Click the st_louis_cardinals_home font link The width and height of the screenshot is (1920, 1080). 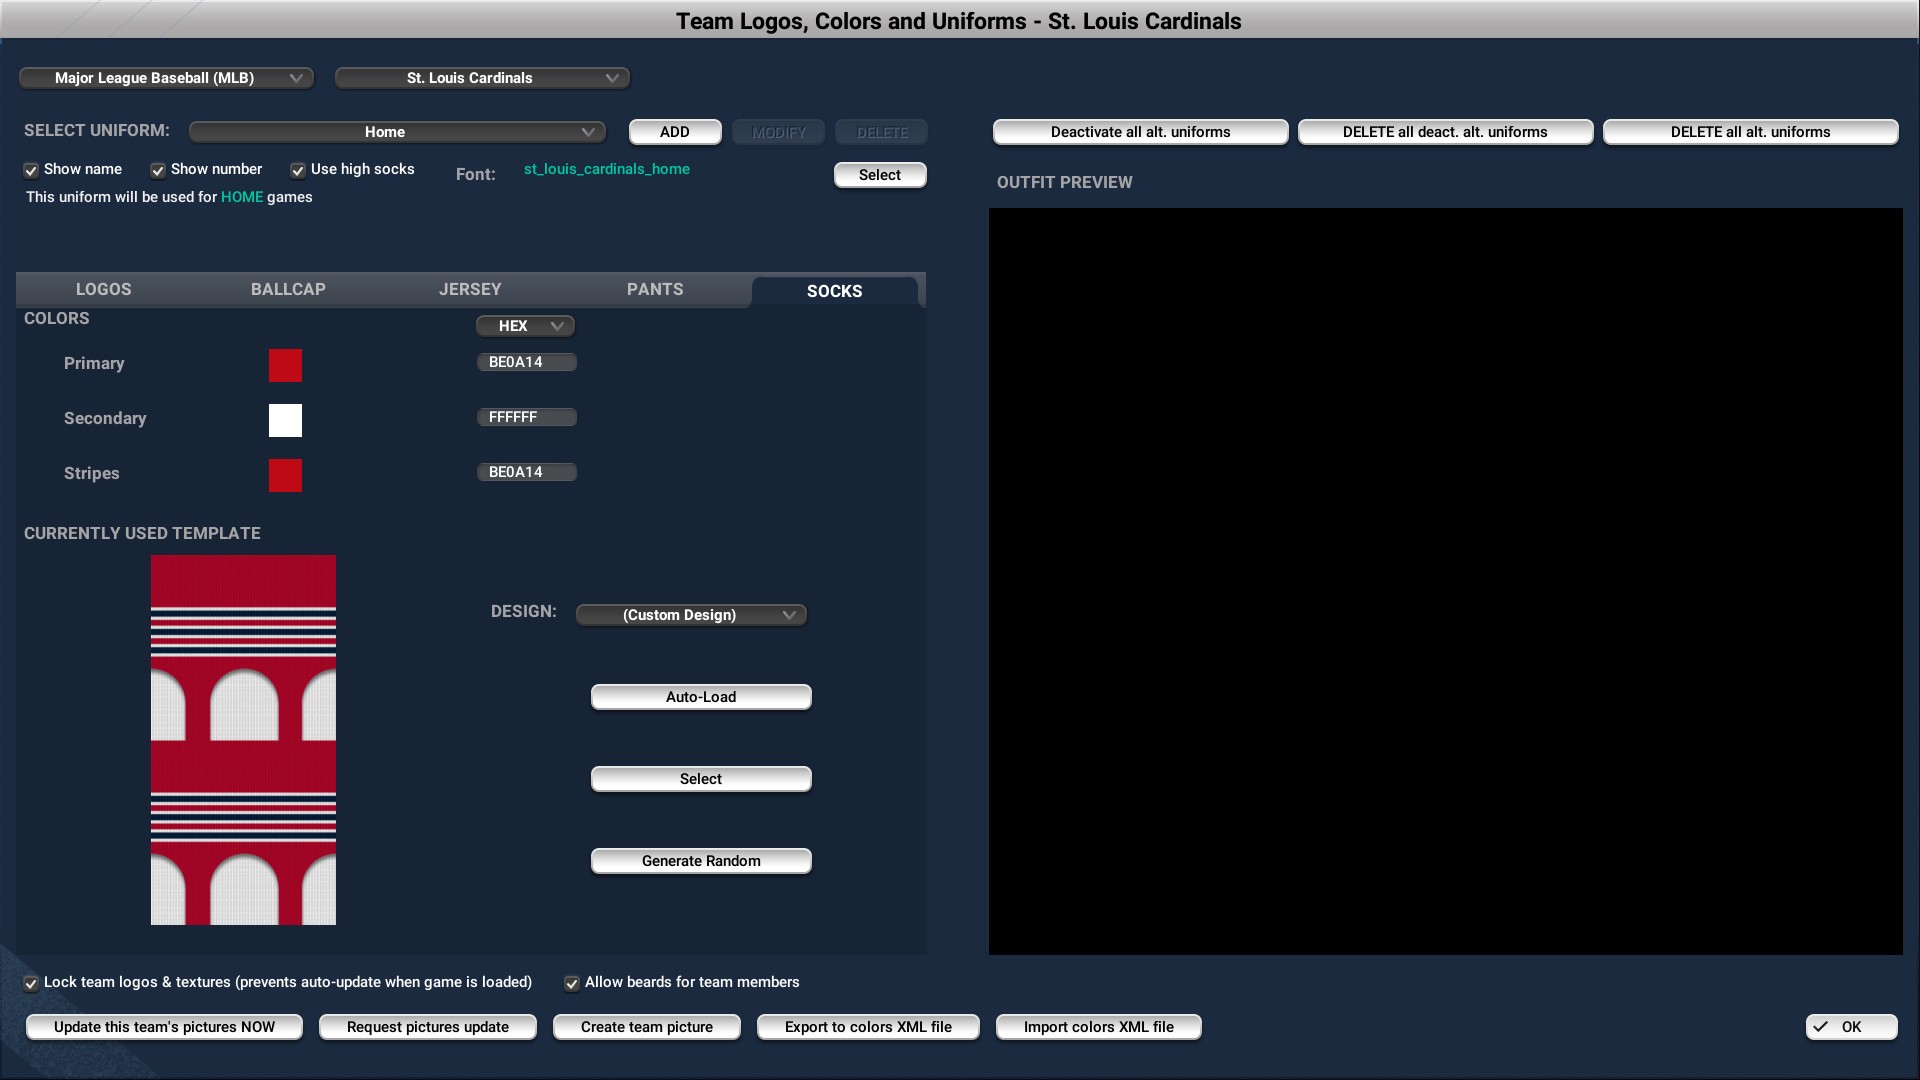tap(607, 169)
